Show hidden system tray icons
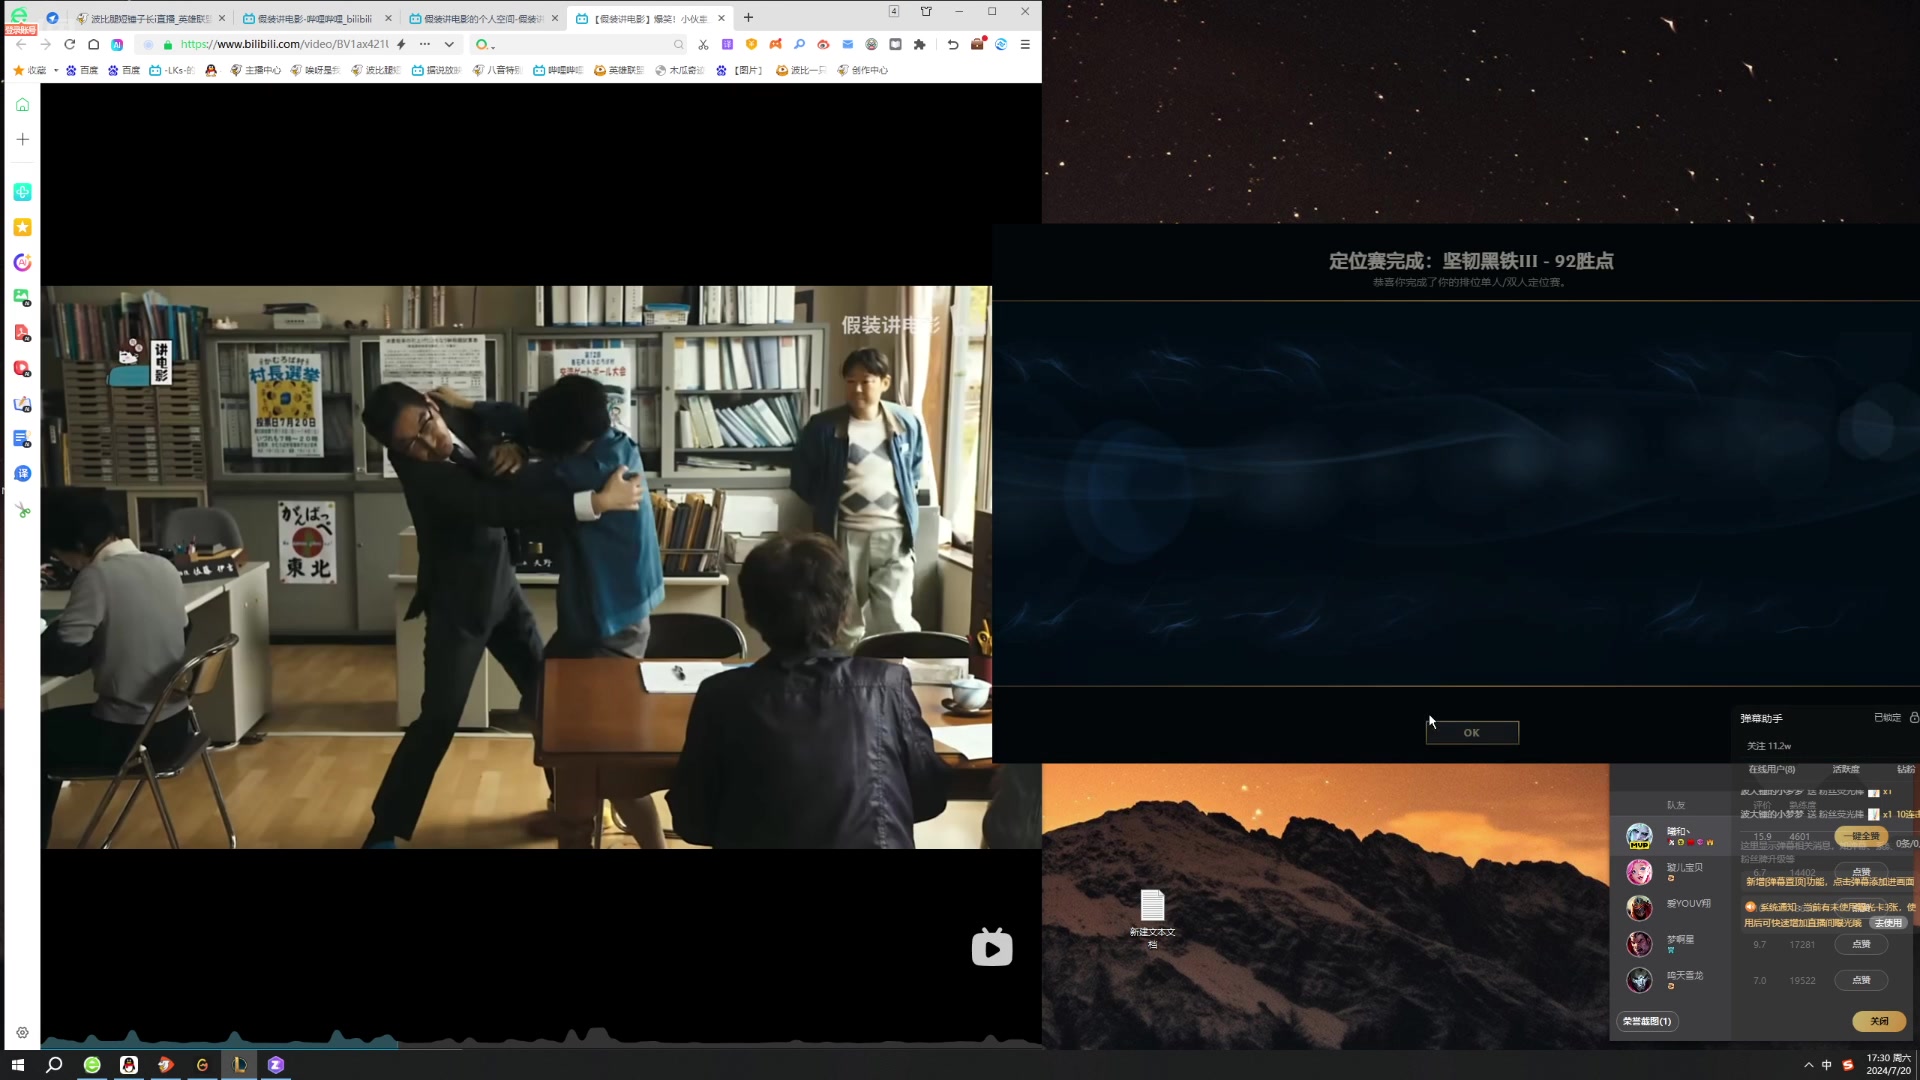 tap(1808, 1065)
